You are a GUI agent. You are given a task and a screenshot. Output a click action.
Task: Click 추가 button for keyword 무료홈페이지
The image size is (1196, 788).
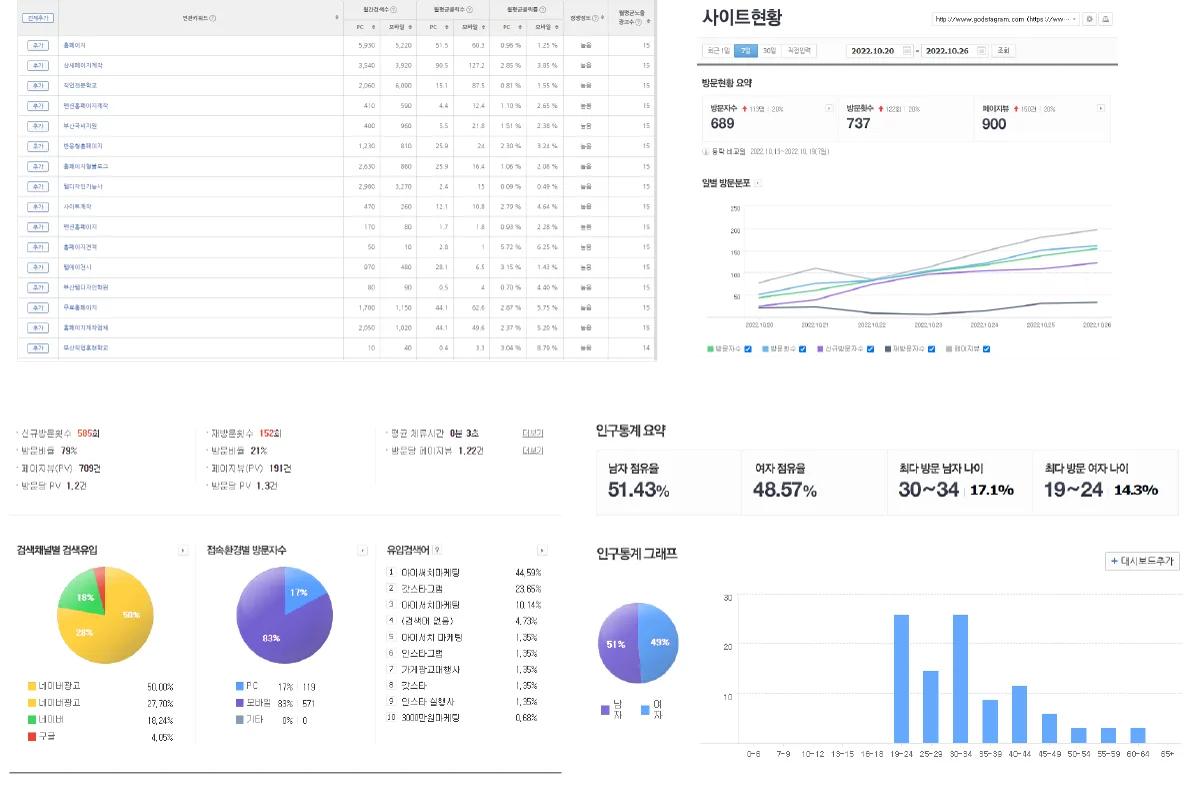coord(37,308)
